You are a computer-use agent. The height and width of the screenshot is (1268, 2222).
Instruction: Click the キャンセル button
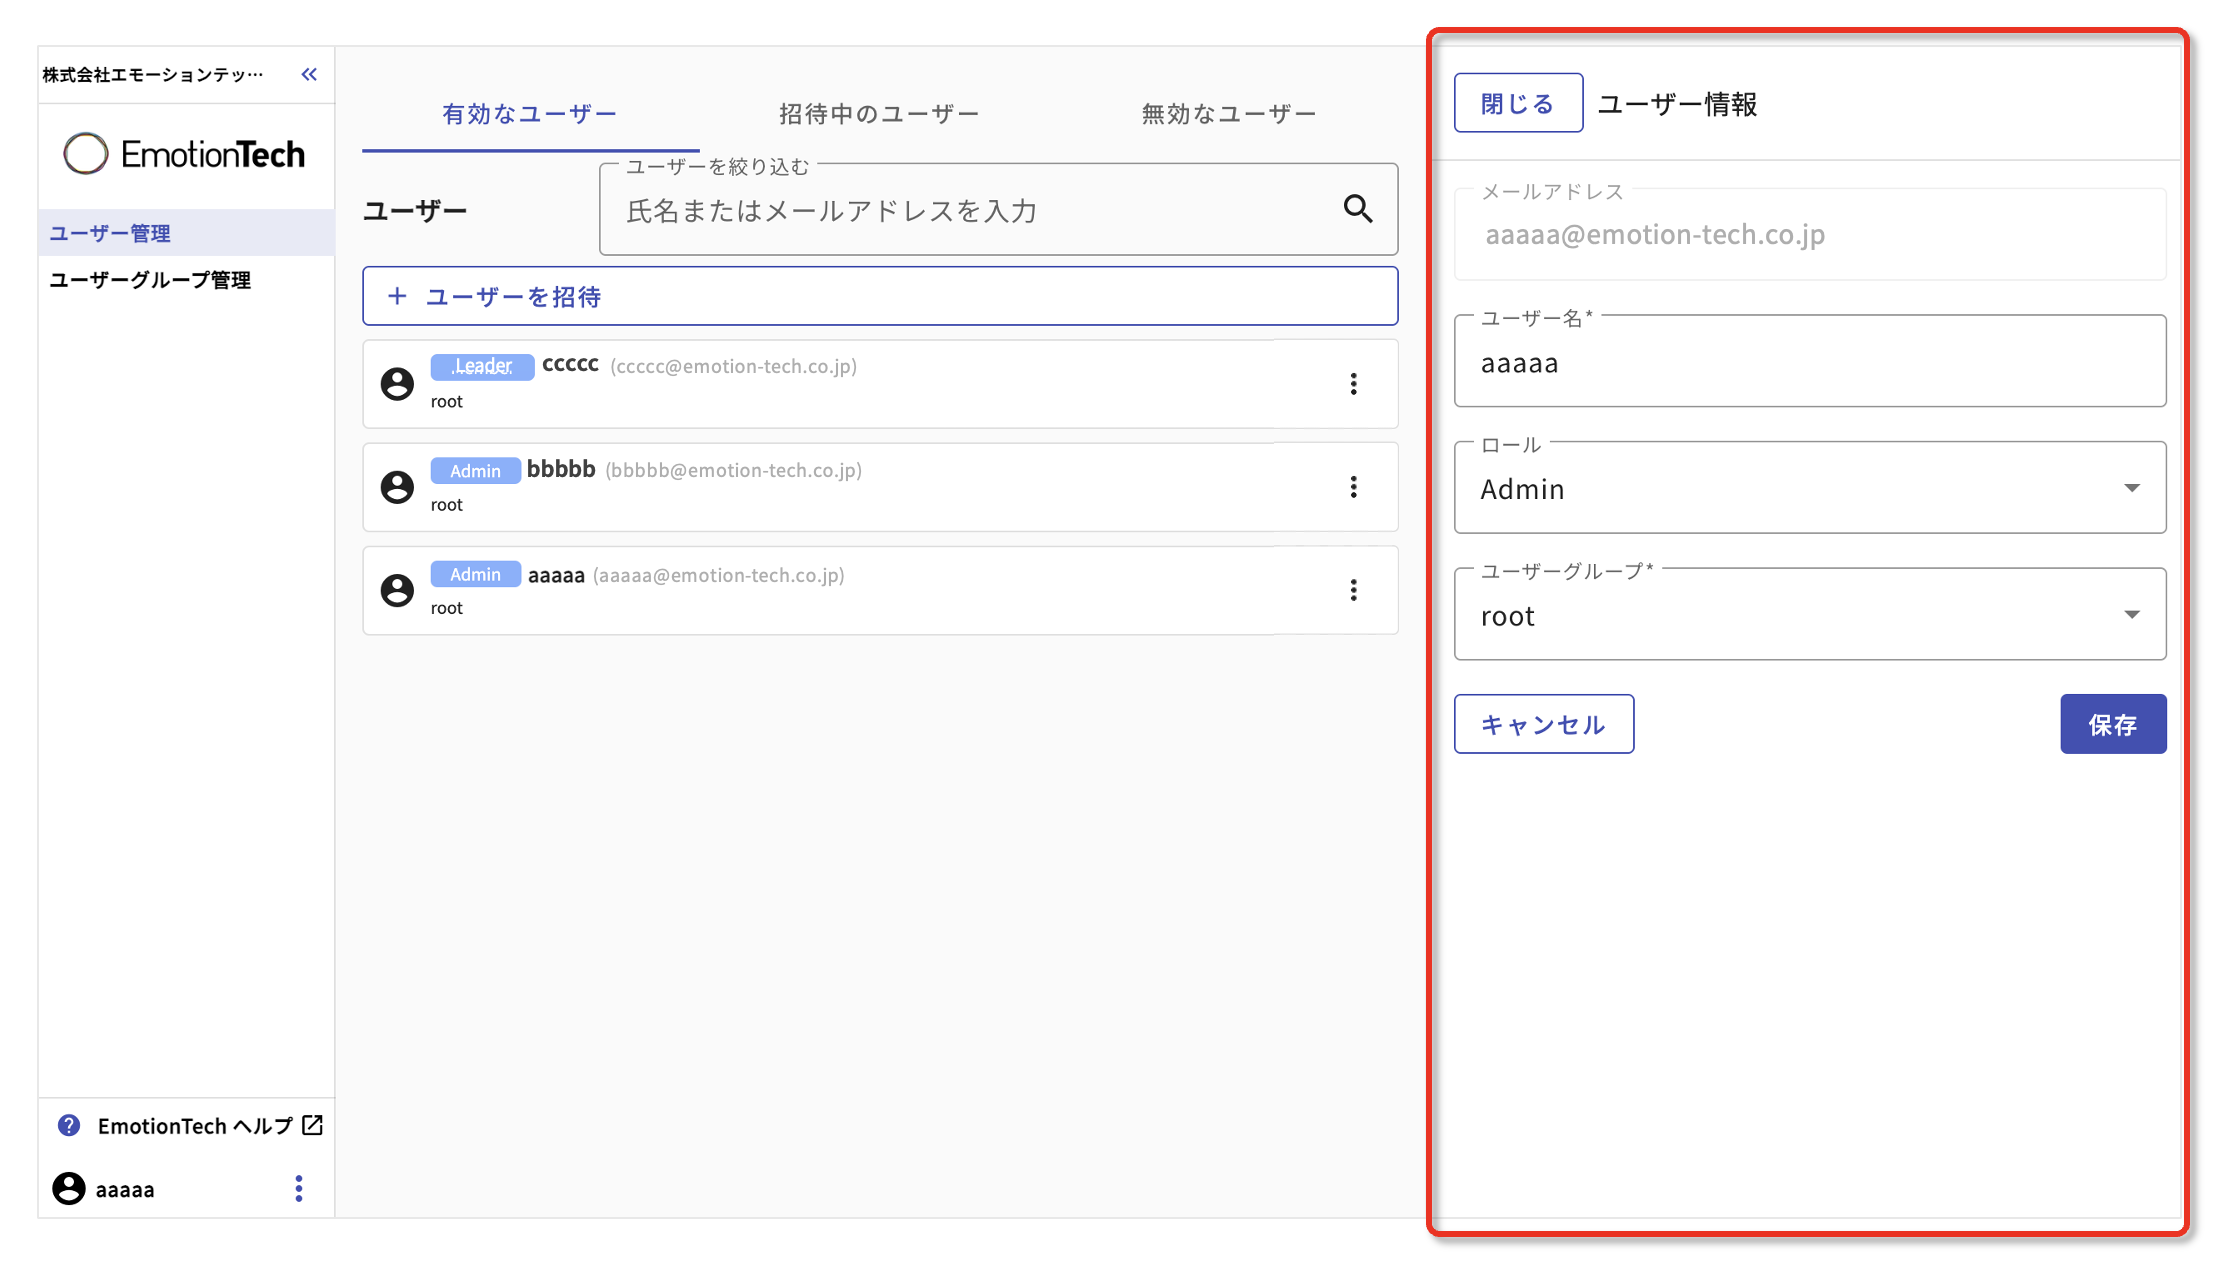pyautogui.click(x=1543, y=724)
